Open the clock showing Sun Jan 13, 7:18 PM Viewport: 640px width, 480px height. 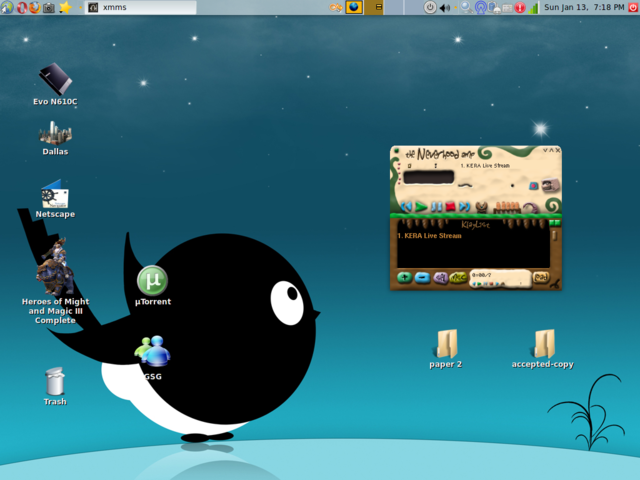(584, 7)
